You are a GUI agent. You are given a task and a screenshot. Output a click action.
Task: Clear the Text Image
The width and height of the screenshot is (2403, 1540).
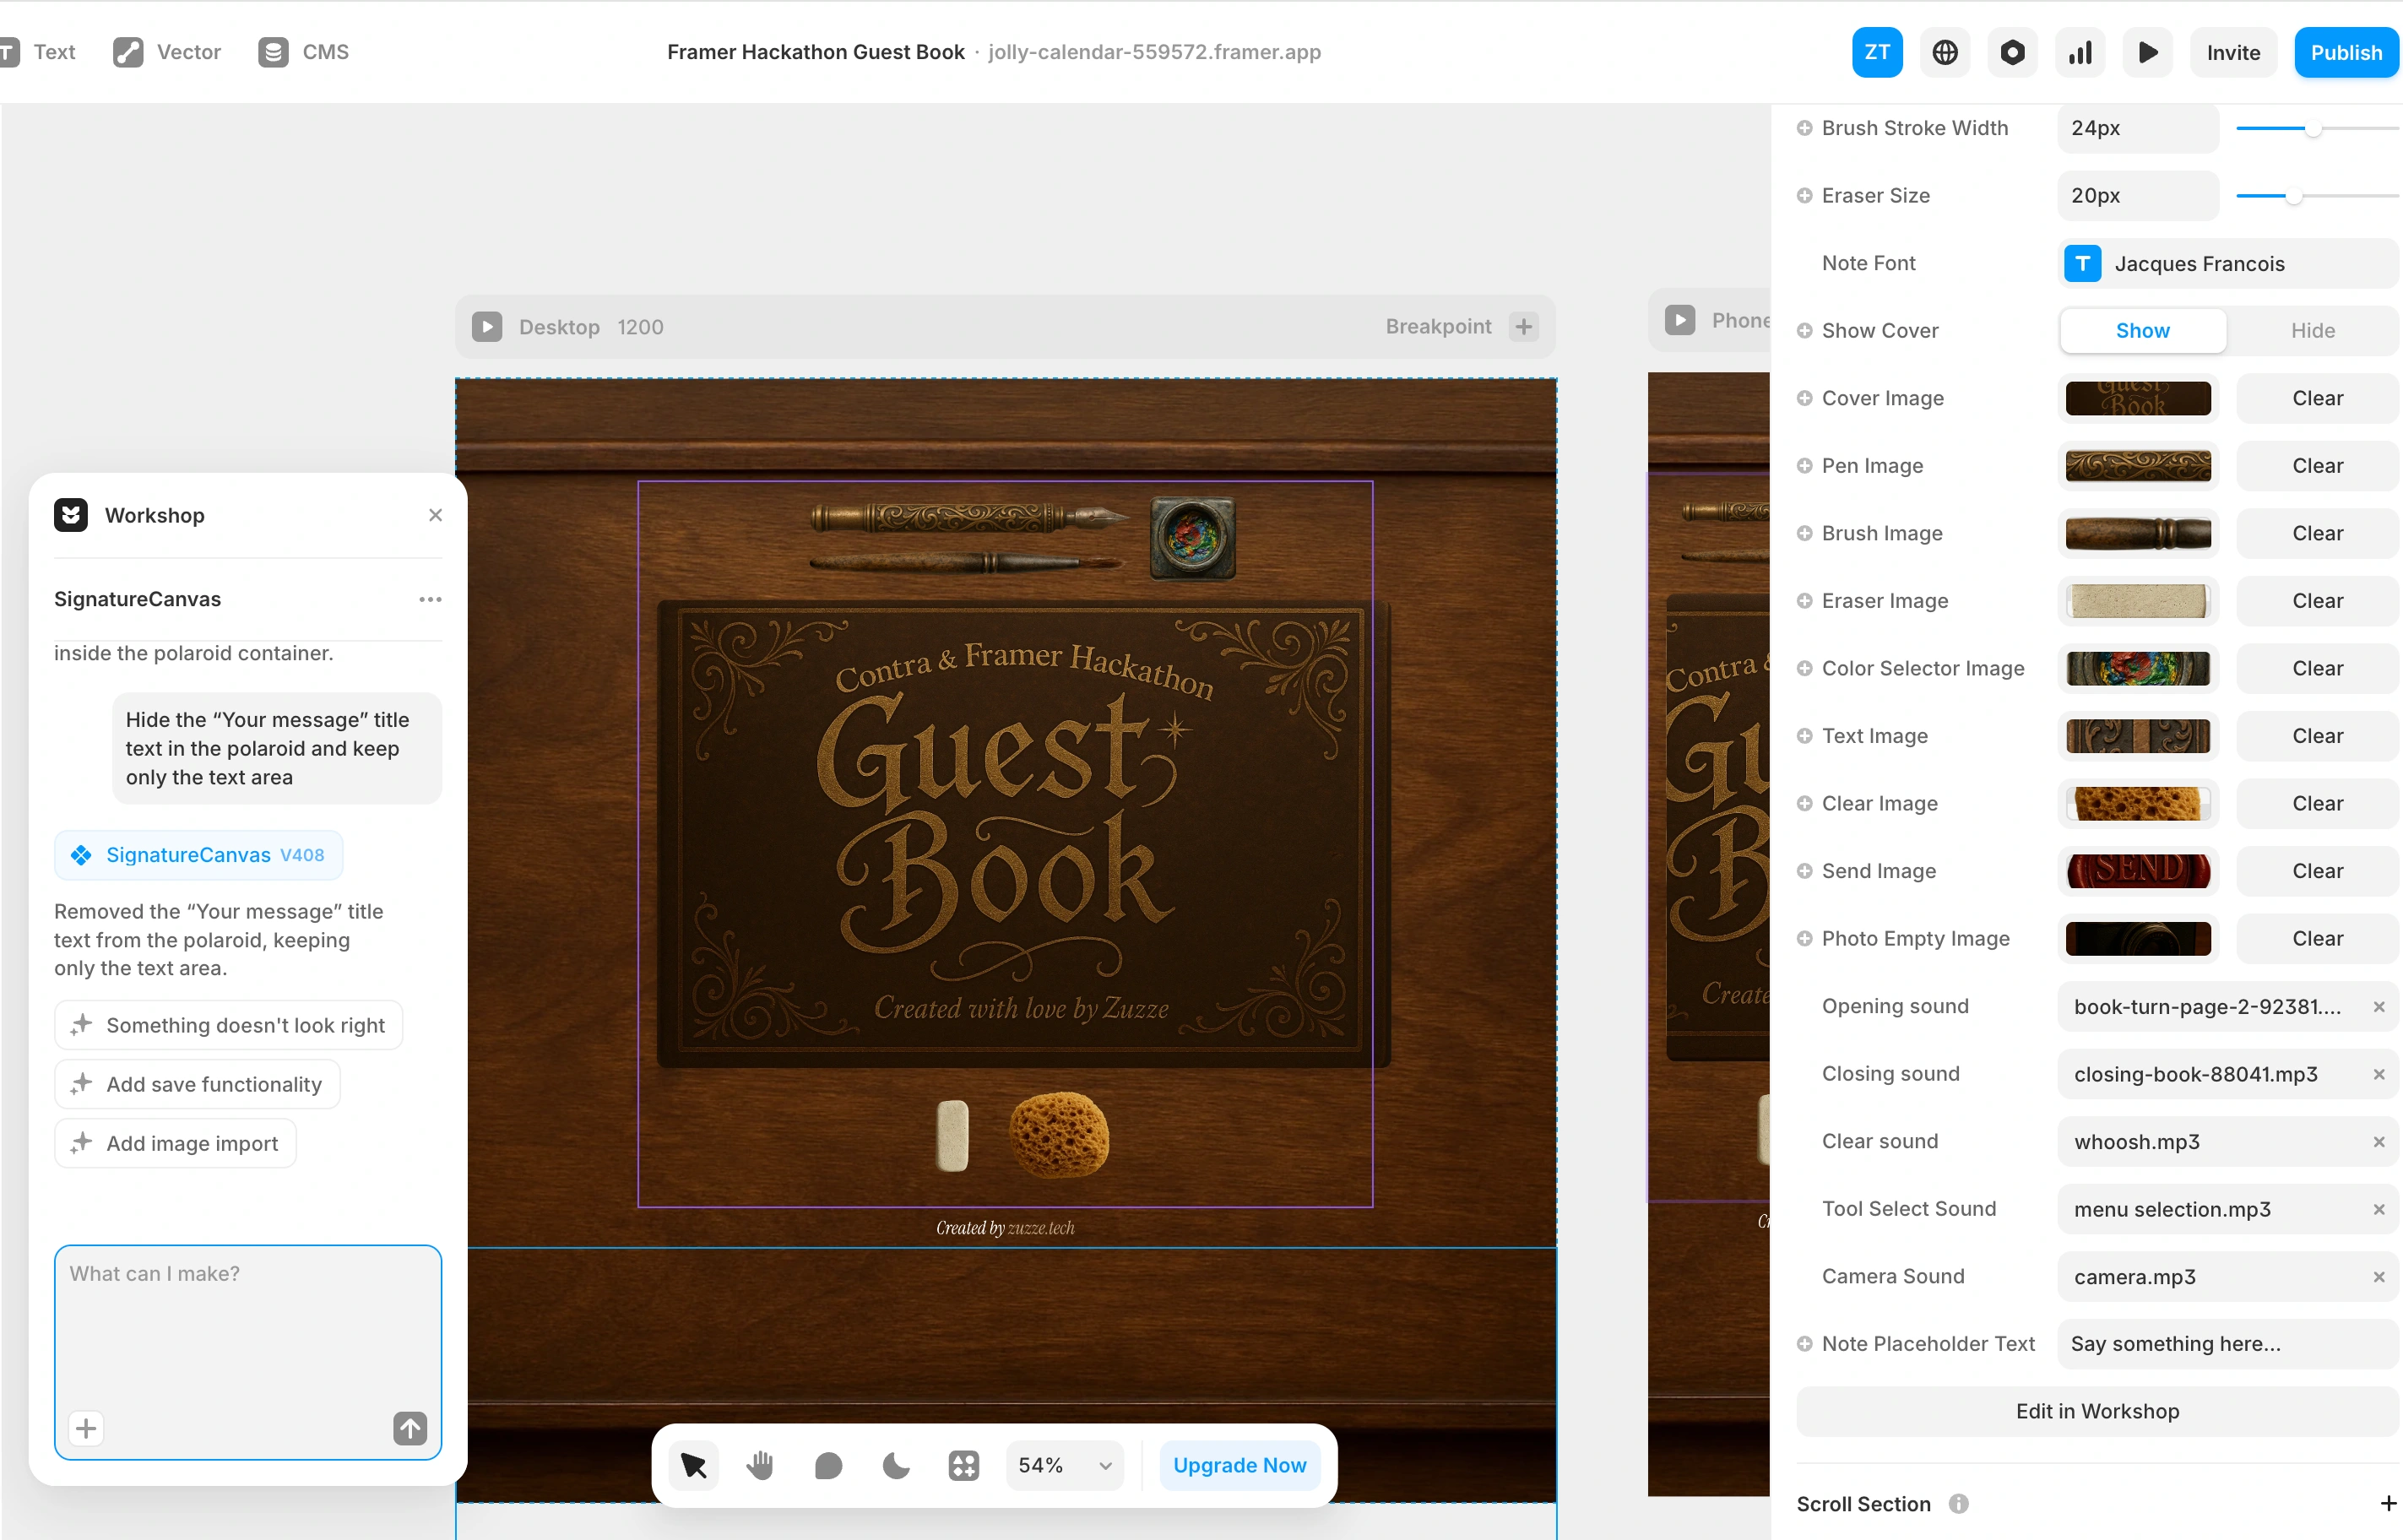point(2318,736)
